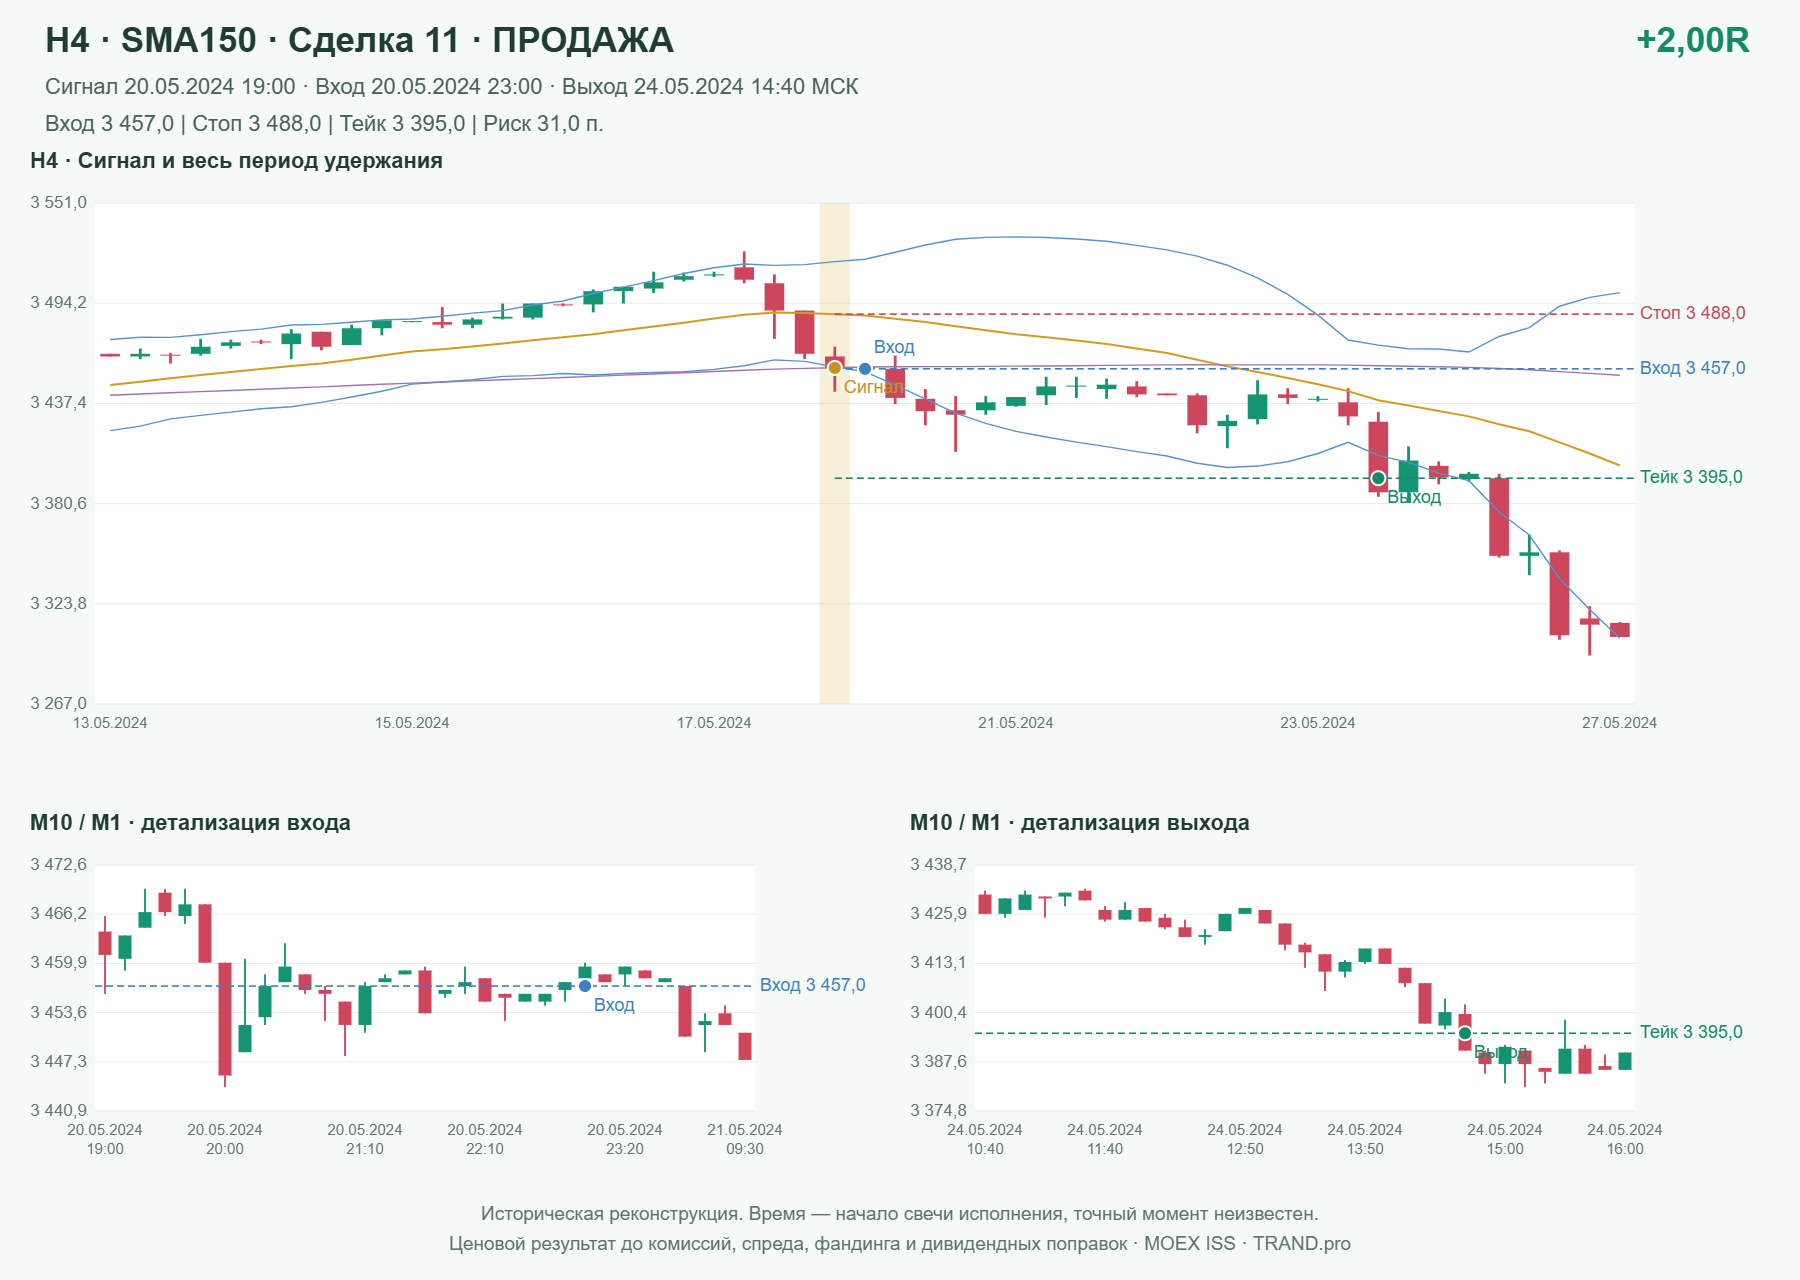Viewport: 1800px width, 1280px height.
Task: Click the 23.05.2024 date axis label
Action: (x=1318, y=723)
